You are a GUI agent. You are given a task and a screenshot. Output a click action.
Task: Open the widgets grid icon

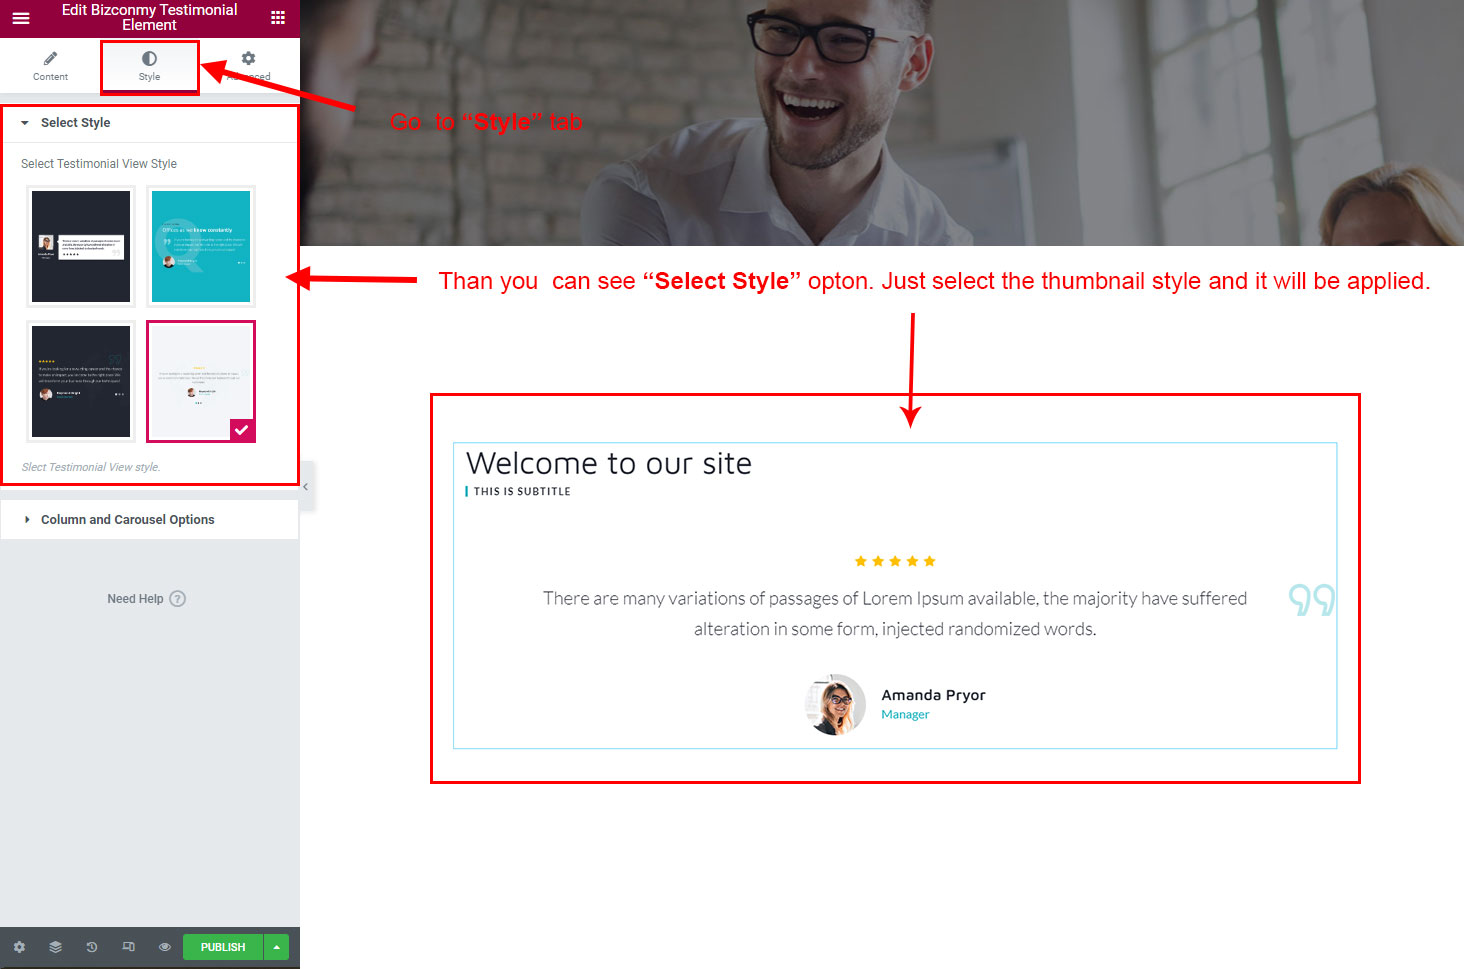click(278, 18)
